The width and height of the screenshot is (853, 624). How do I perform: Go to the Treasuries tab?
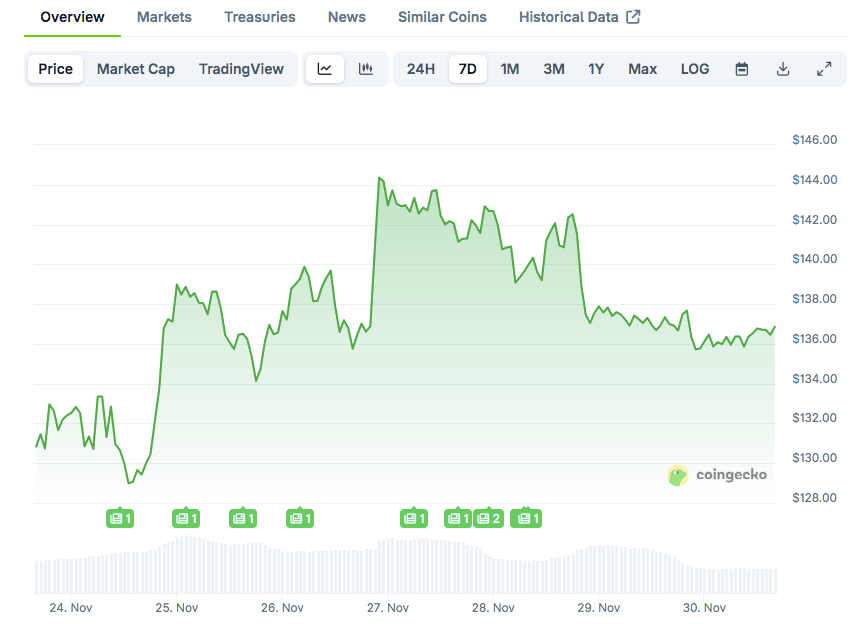[260, 17]
